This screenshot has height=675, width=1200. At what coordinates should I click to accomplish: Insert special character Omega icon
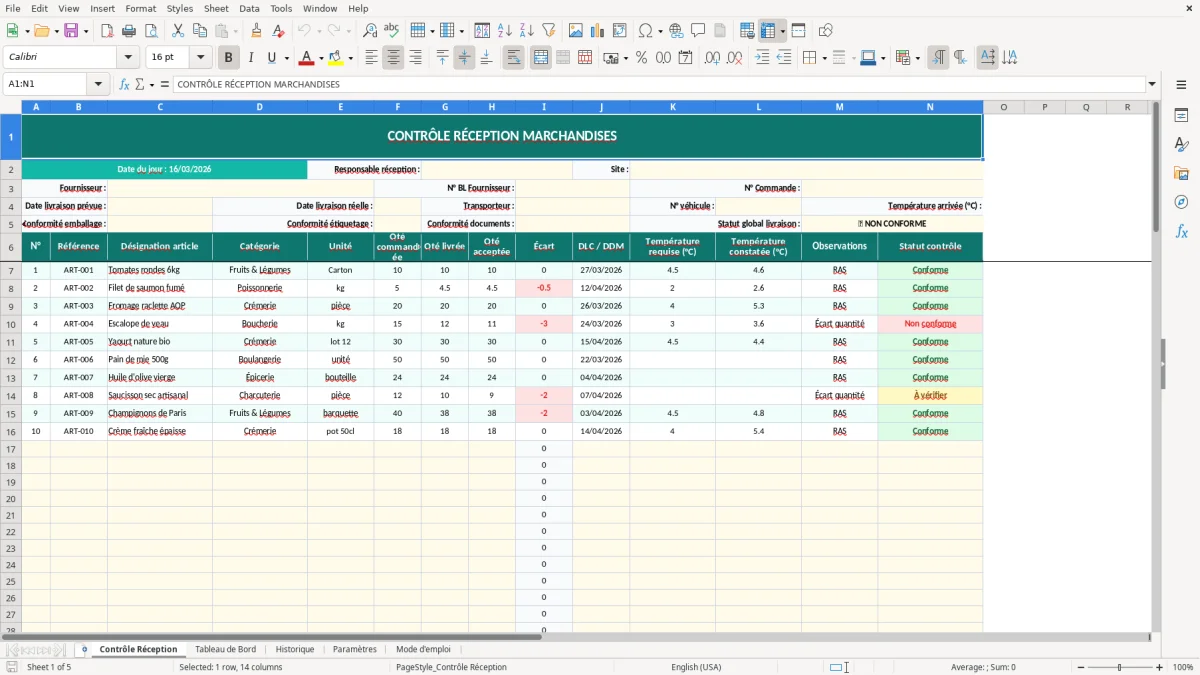click(x=645, y=31)
